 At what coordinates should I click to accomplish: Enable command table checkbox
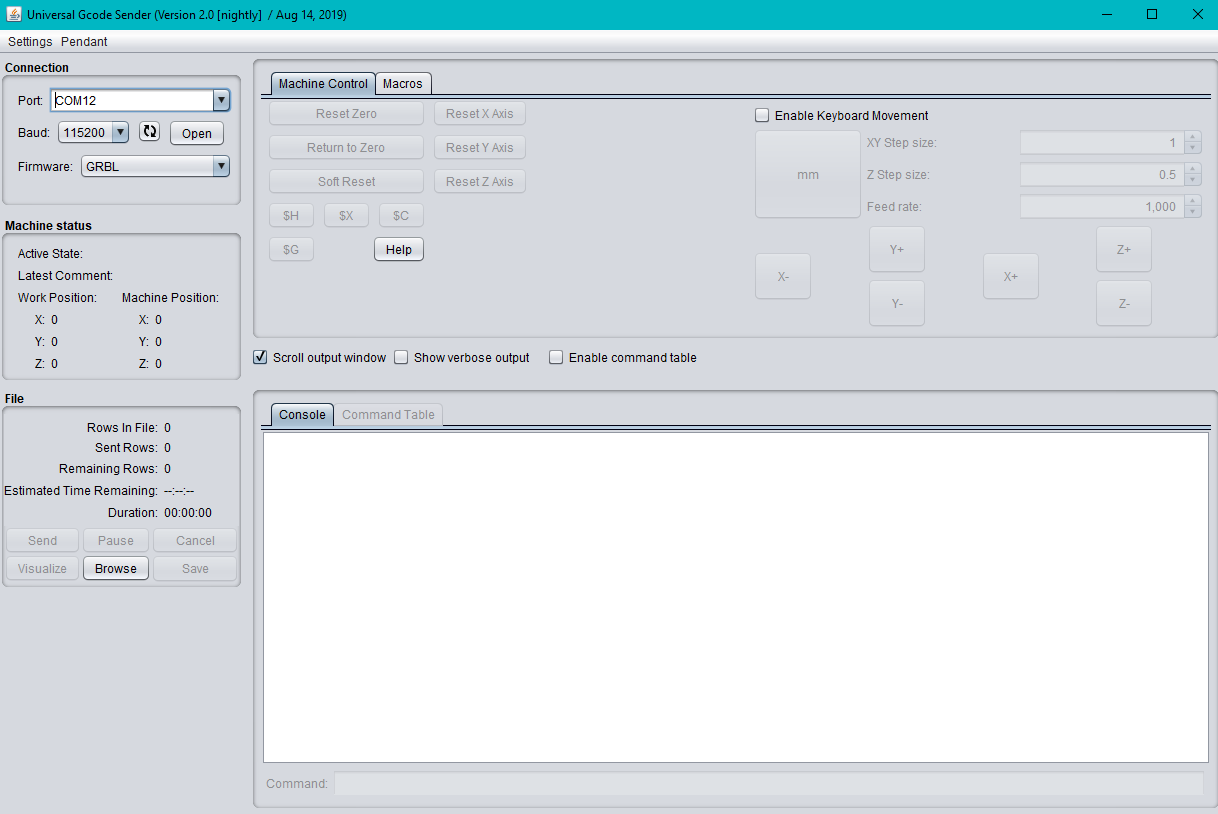[556, 357]
